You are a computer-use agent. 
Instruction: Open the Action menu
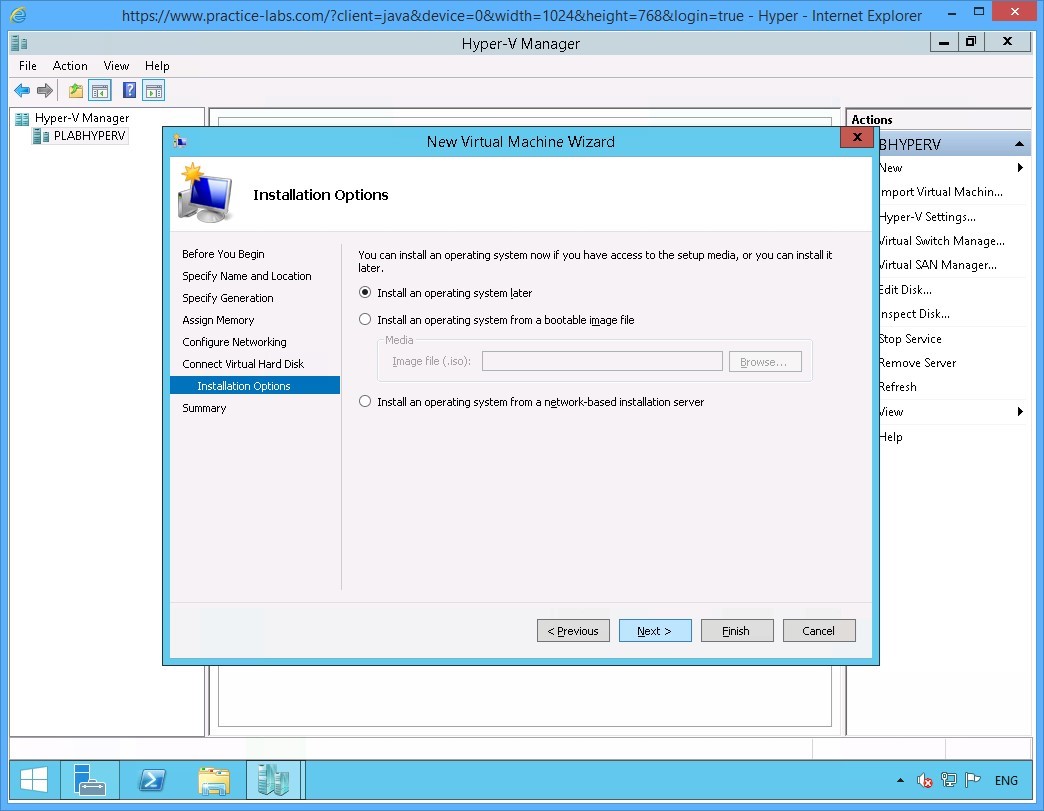coord(70,66)
